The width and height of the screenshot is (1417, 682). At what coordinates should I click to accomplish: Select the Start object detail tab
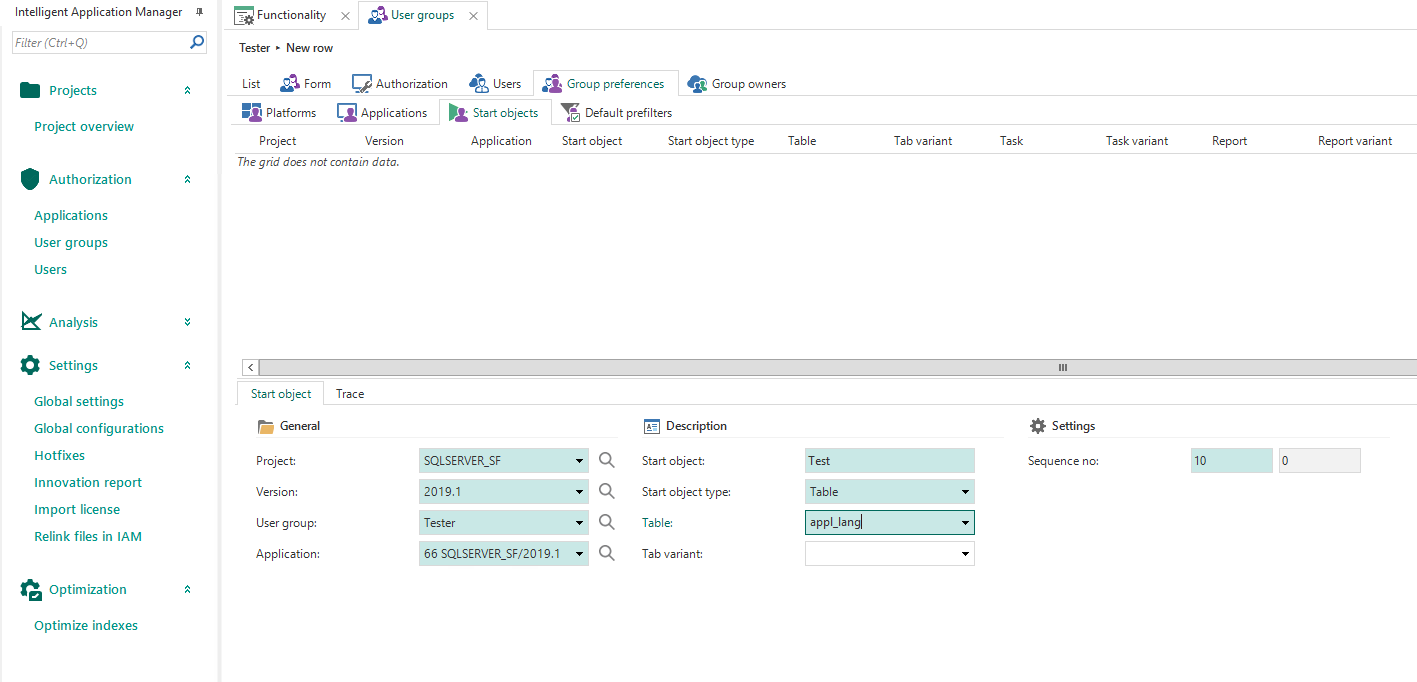pyautogui.click(x=281, y=394)
